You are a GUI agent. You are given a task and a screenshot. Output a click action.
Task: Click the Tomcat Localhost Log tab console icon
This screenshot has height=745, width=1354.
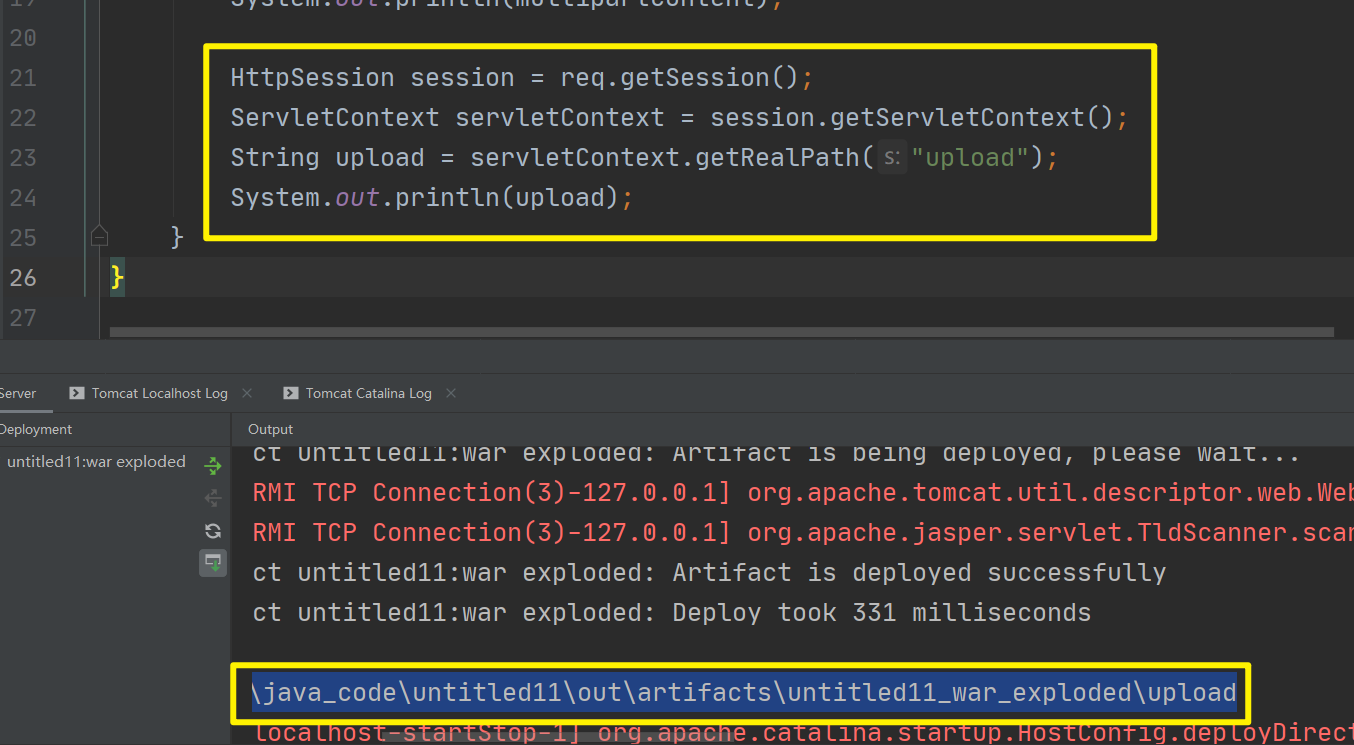click(76, 393)
